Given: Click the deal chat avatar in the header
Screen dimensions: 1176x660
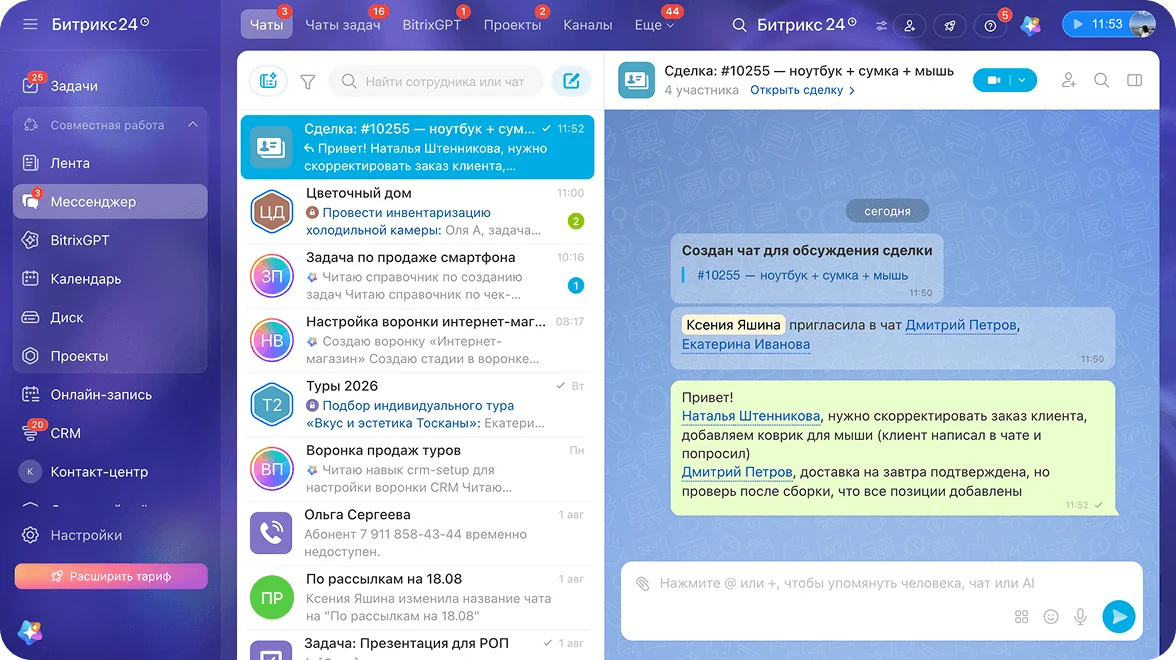Looking at the screenshot, I should [636, 80].
